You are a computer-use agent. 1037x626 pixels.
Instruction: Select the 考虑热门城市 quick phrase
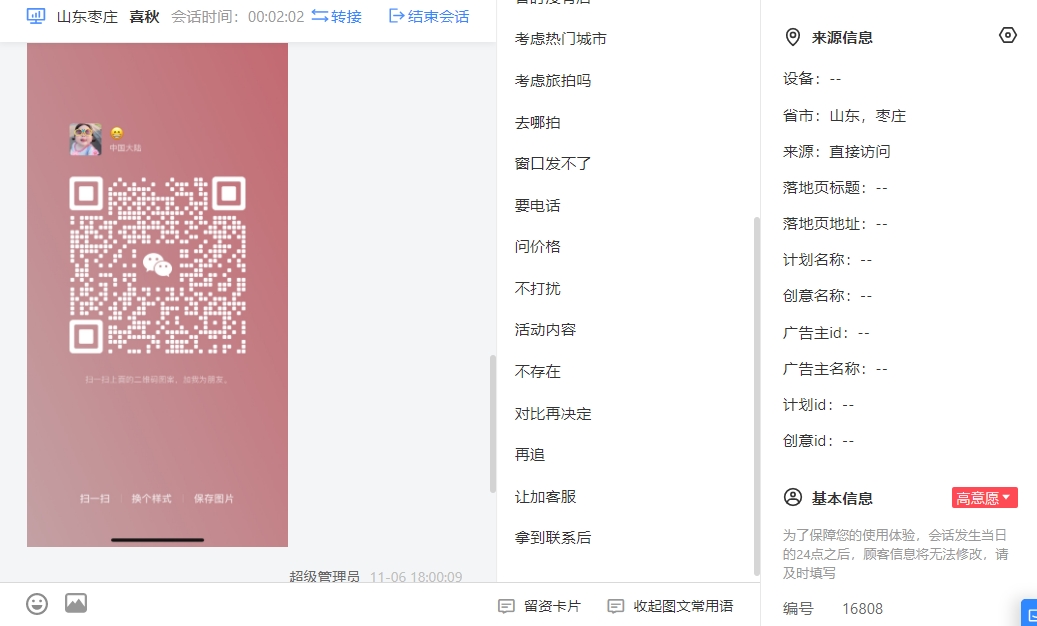click(x=561, y=39)
